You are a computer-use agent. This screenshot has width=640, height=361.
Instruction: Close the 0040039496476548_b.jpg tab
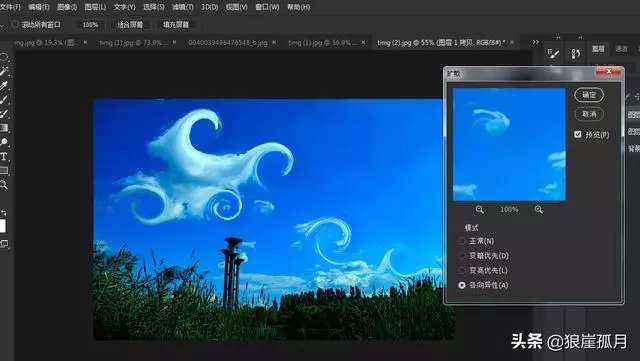[x=274, y=42]
